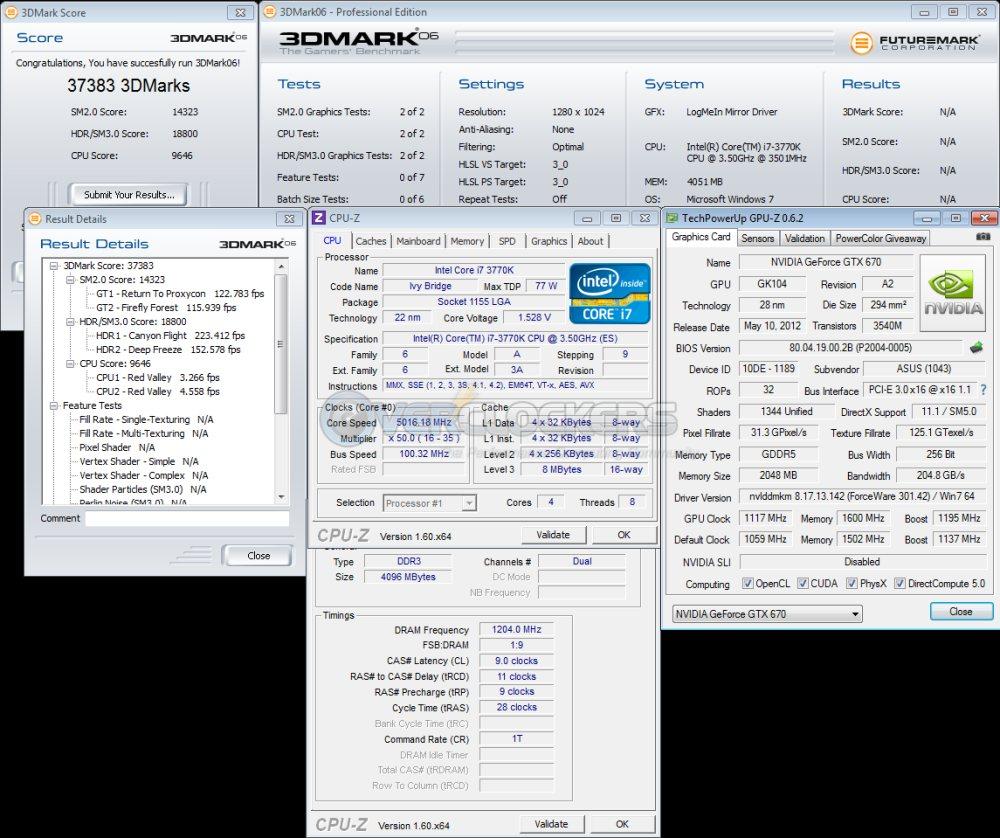Open the About tab in CPU-Z
The width and height of the screenshot is (1000, 838).
(590, 241)
